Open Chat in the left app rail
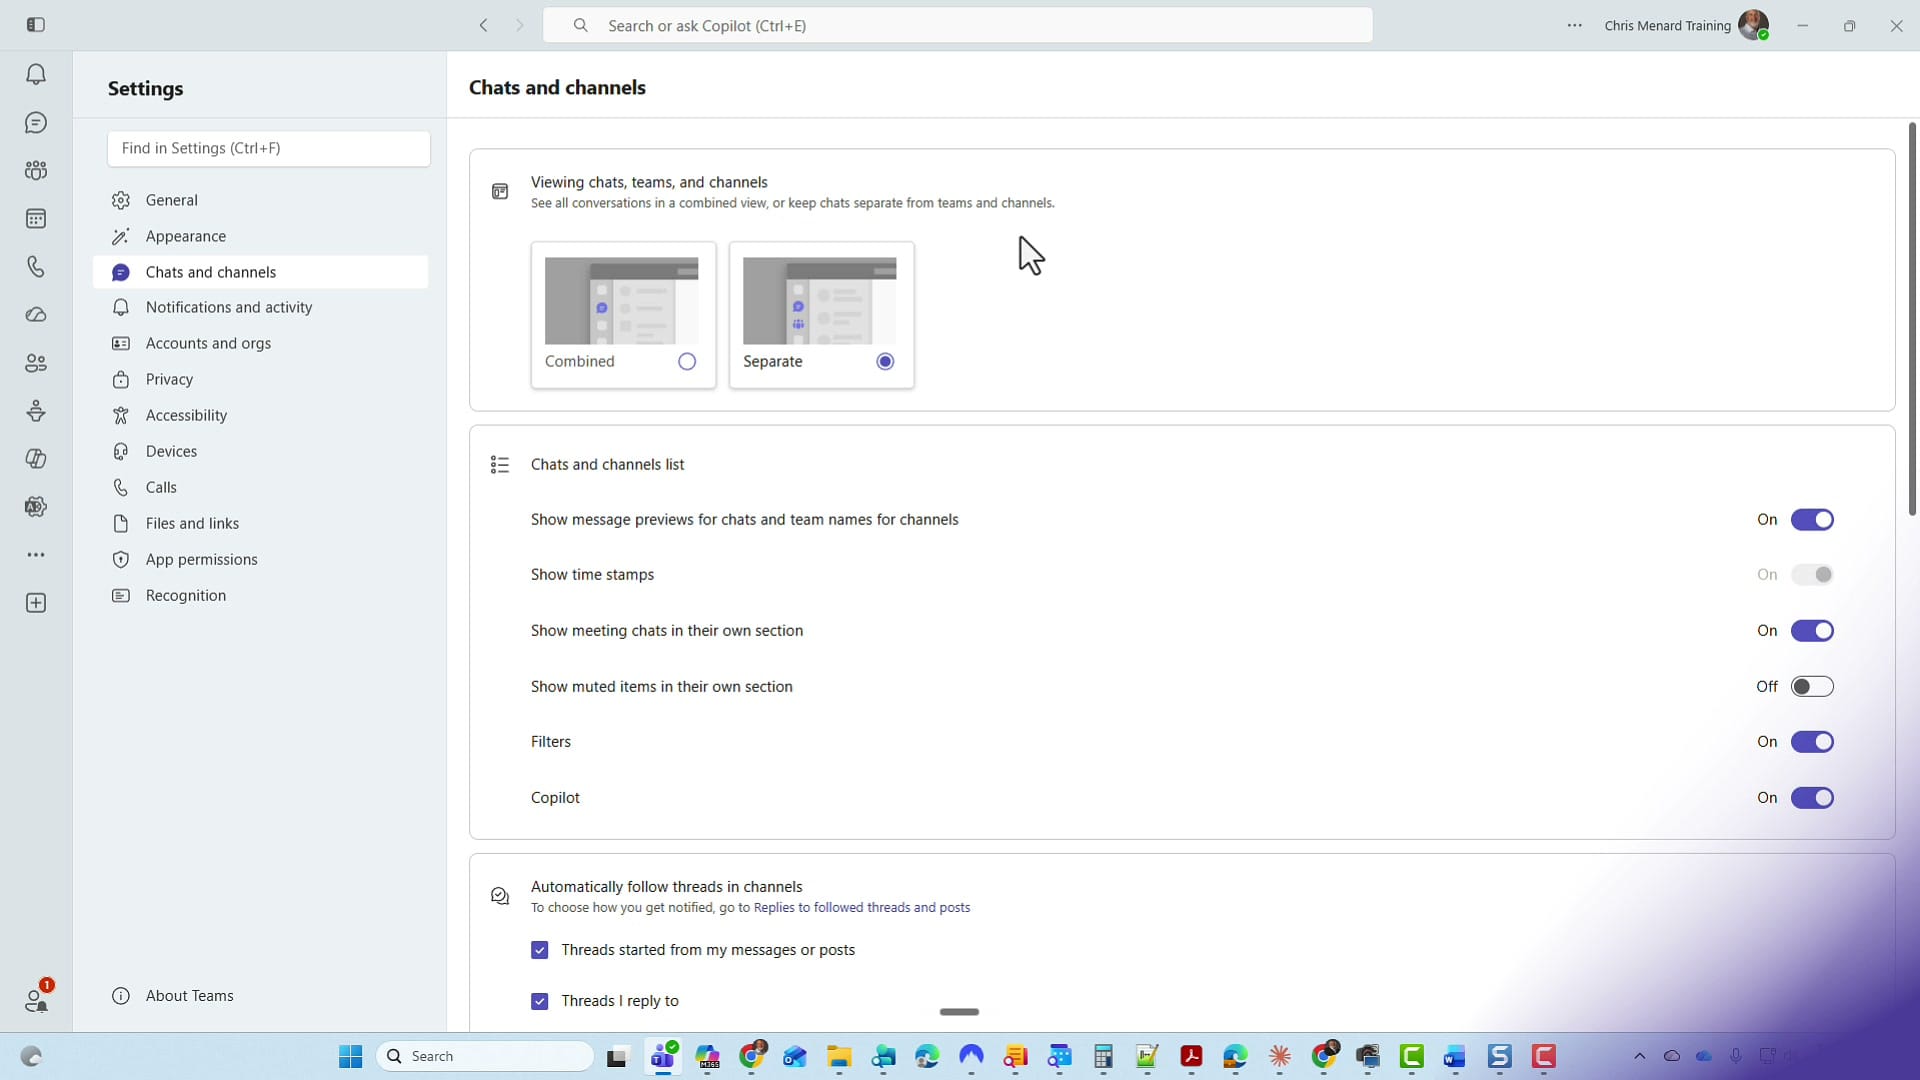 click(x=36, y=122)
